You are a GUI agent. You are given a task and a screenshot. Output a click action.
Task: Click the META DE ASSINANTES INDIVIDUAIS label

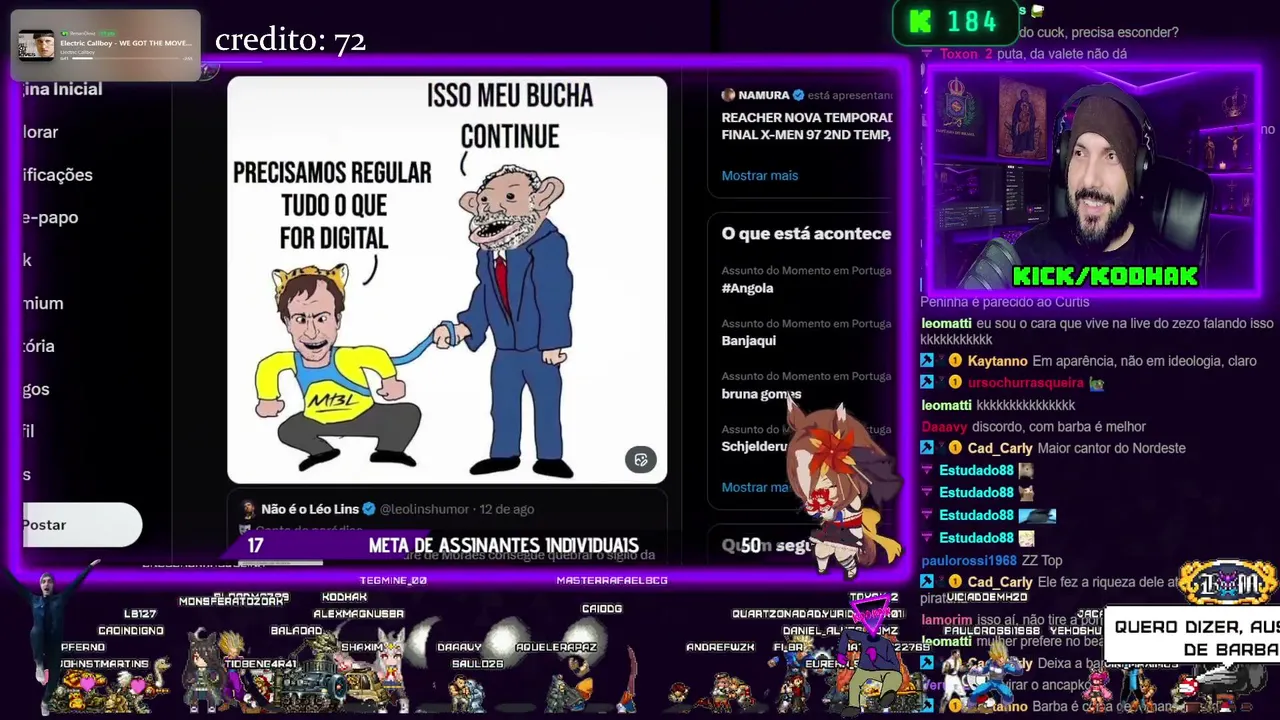504,545
